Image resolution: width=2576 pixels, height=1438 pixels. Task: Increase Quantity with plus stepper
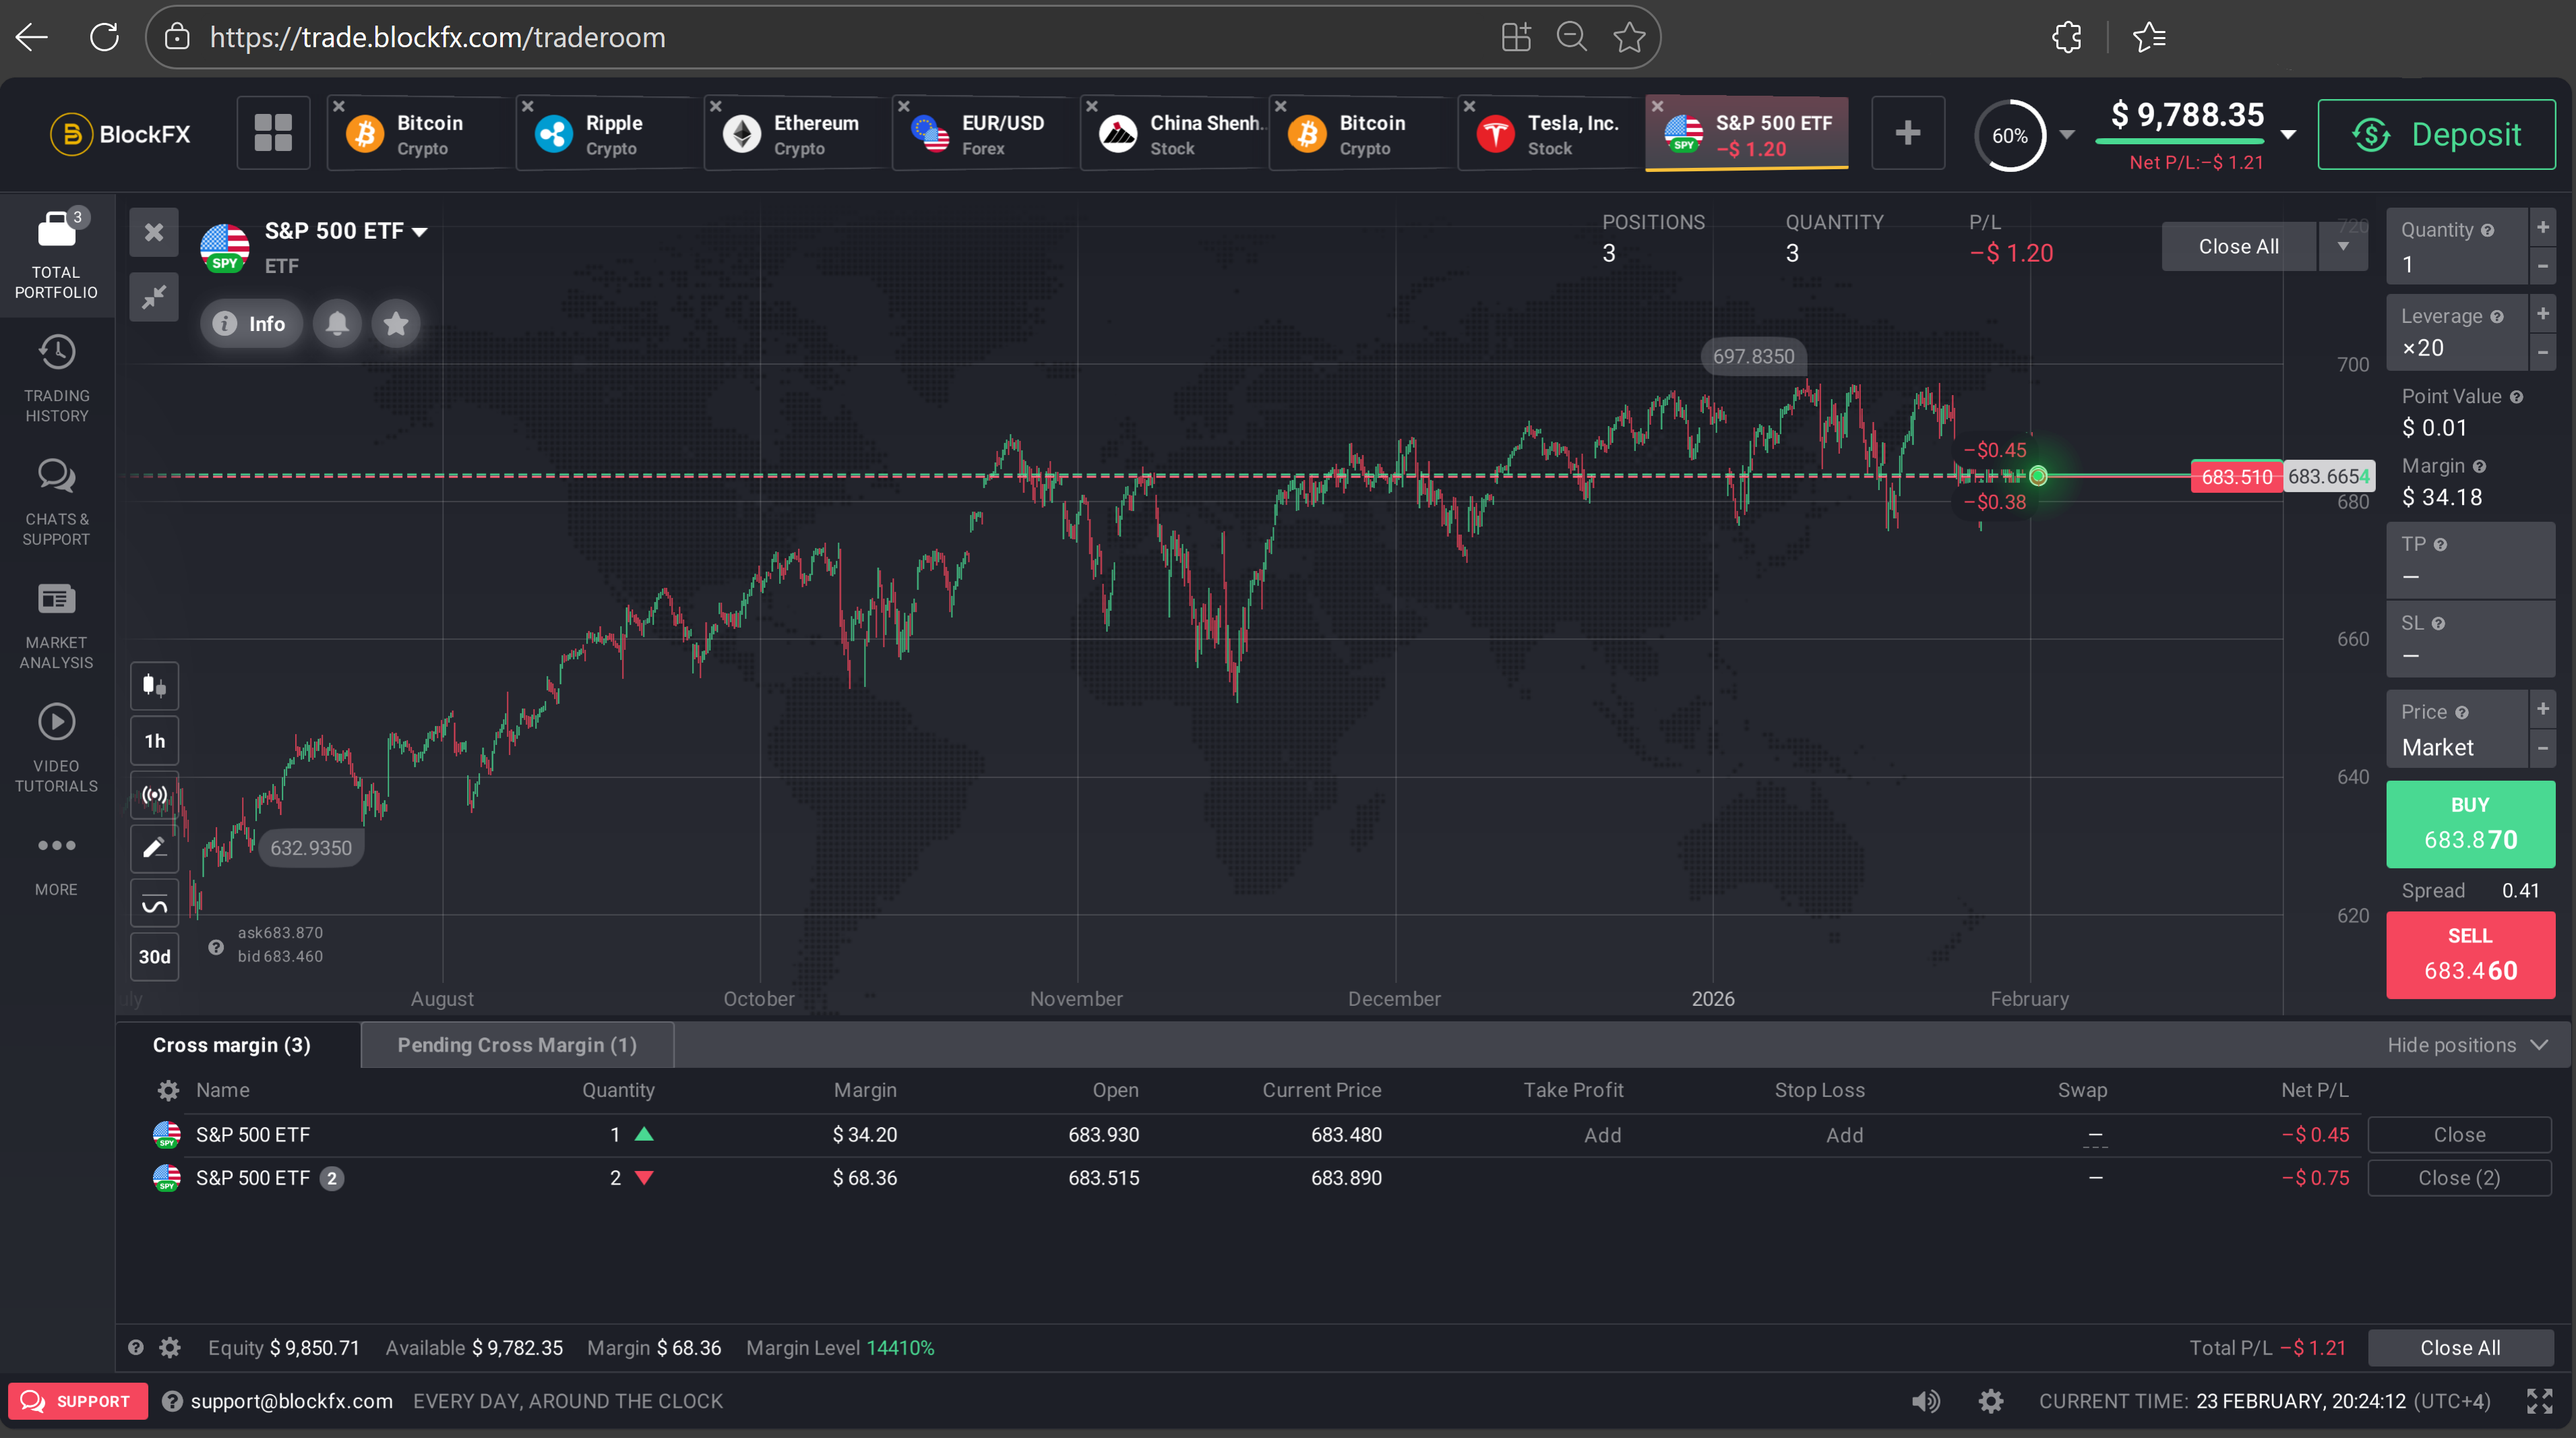pos(2542,227)
